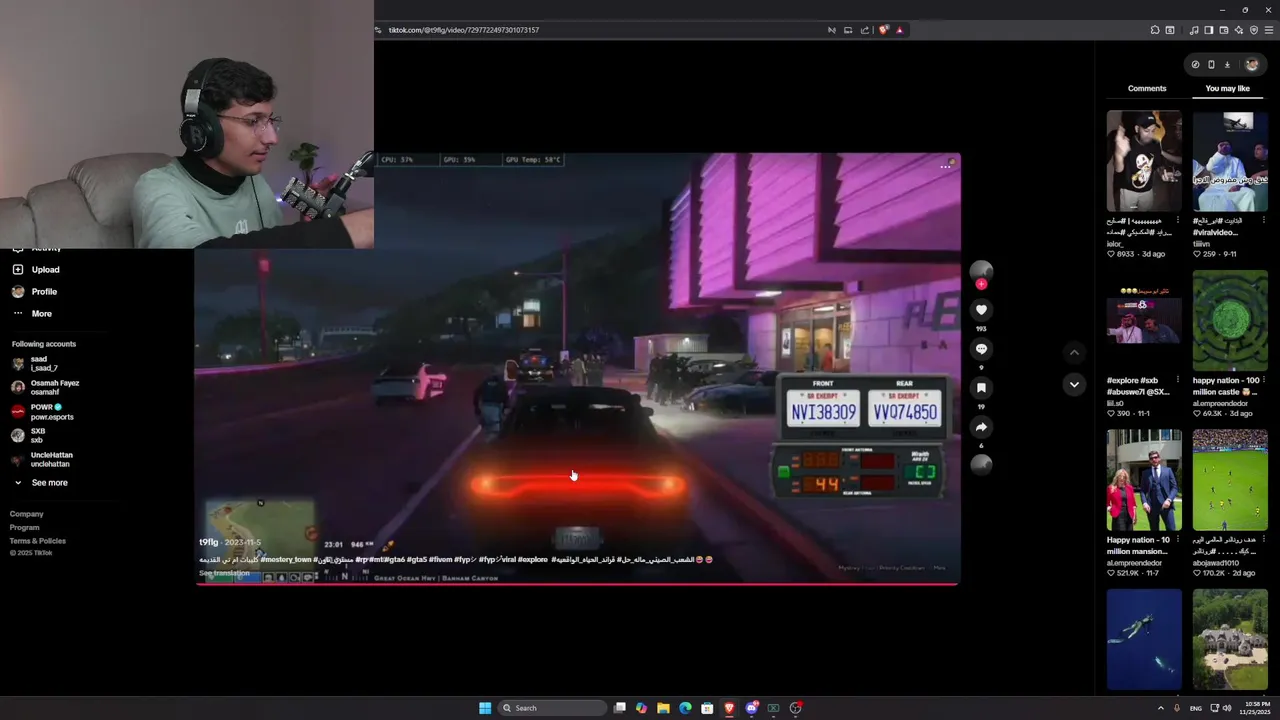Share the video using arrow icon

[x=981, y=427]
